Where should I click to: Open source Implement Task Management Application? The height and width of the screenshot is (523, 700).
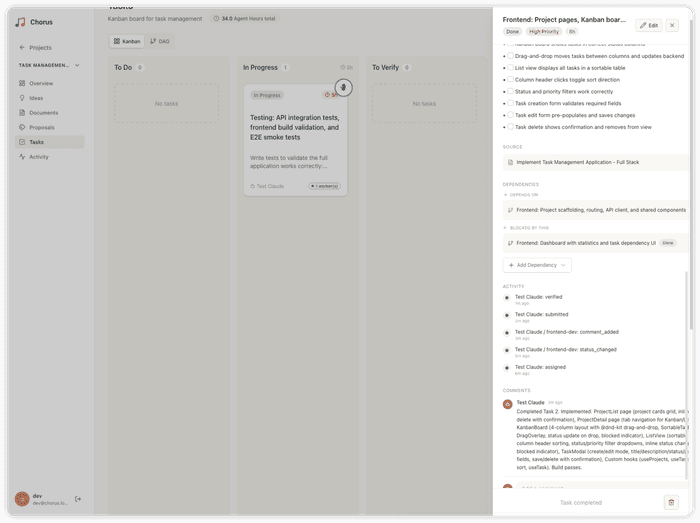click(596, 162)
